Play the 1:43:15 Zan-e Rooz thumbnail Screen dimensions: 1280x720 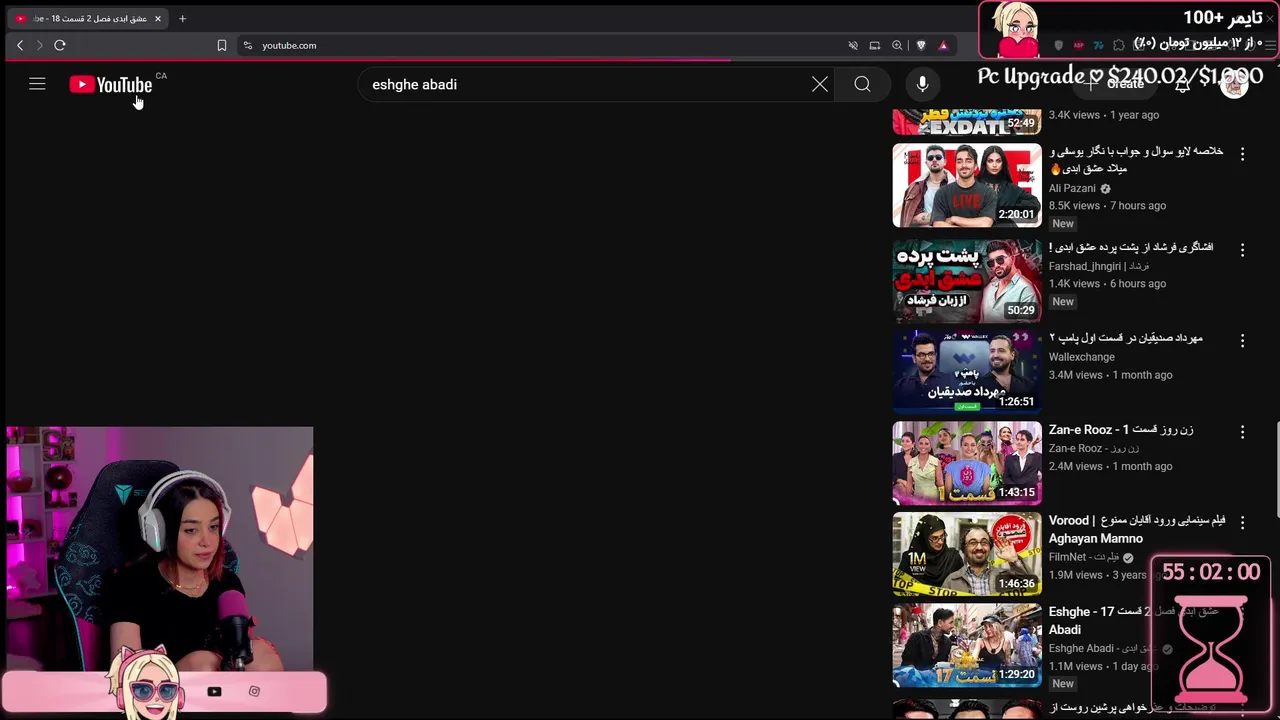click(x=967, y=463)
